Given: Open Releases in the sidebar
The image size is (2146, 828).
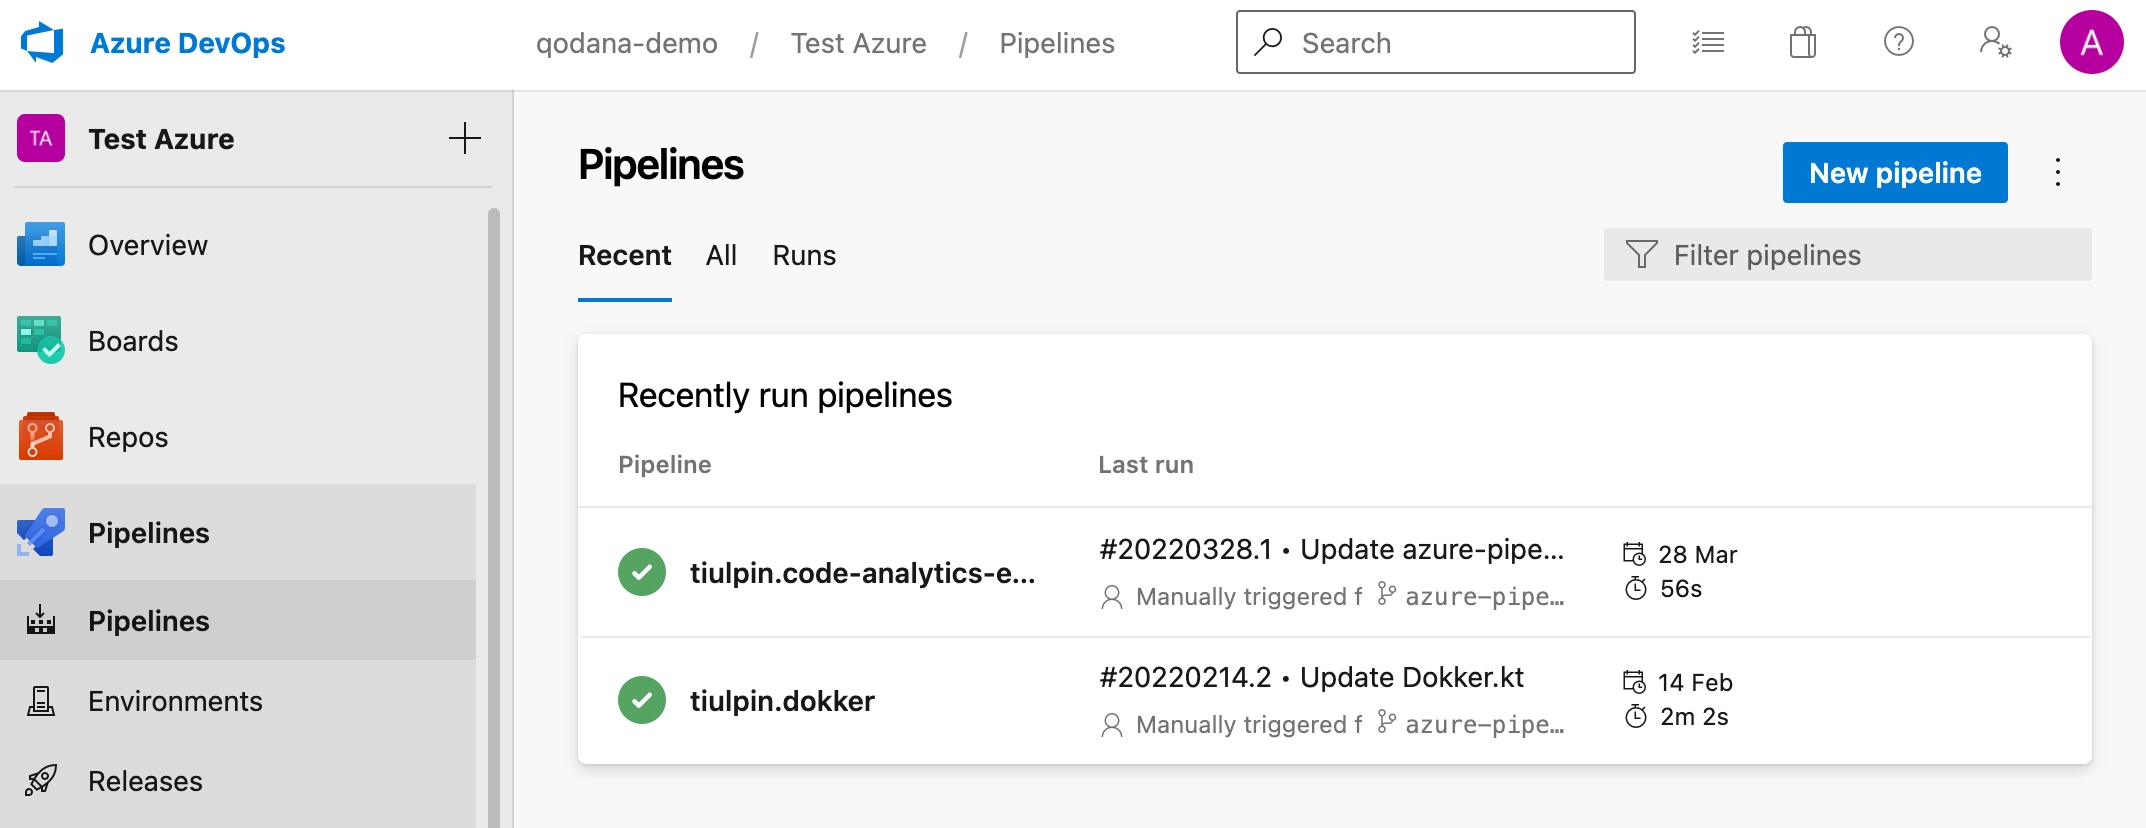Looking at the screenshot, I should pos(238,780).
